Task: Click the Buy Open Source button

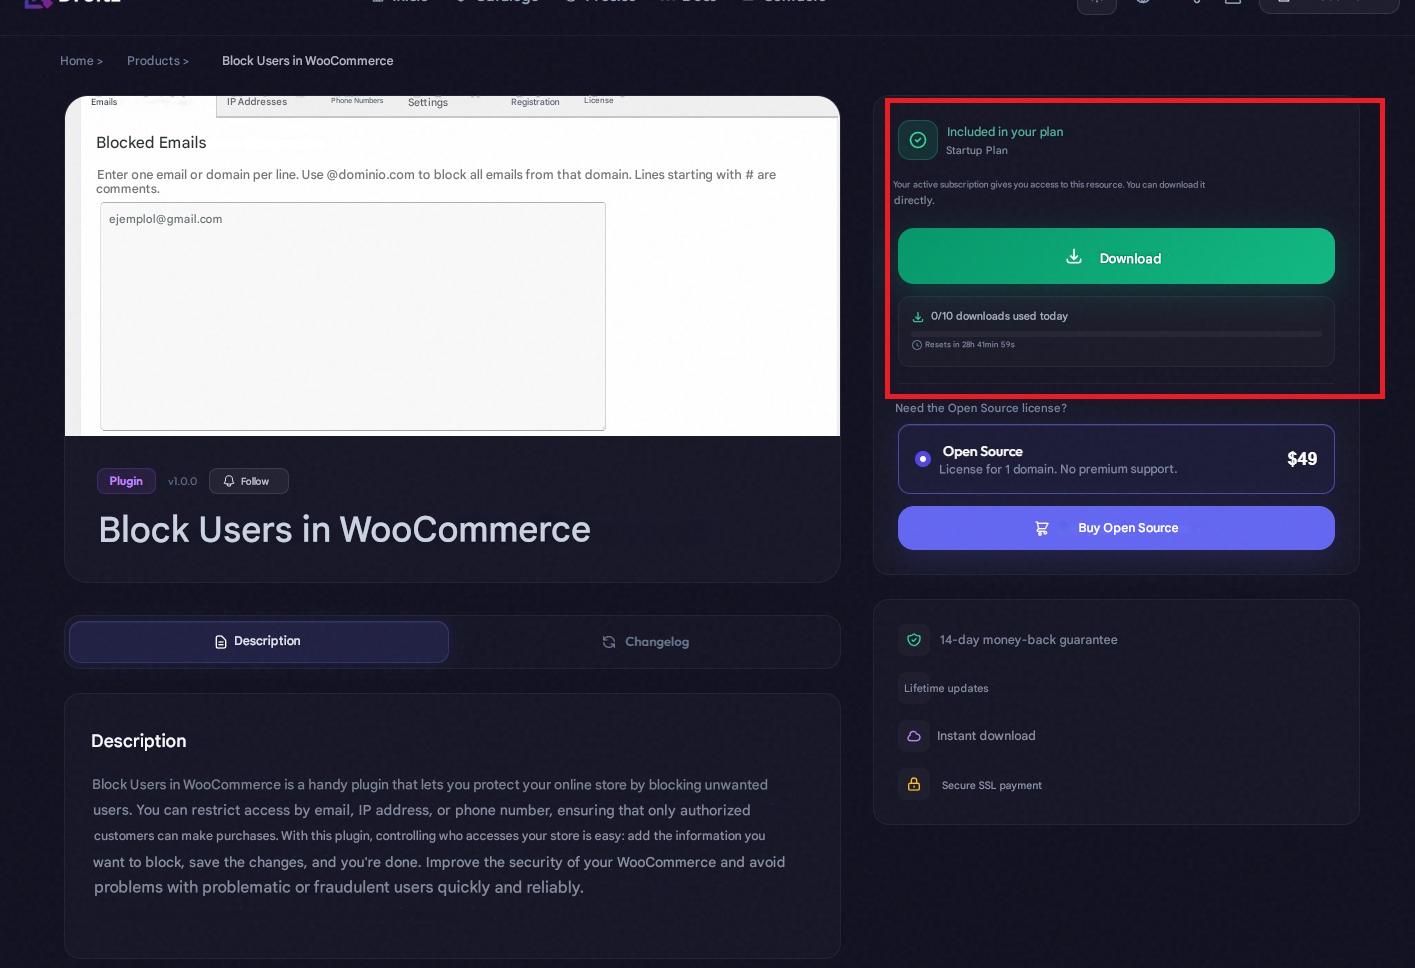Action: tap(1115, 528)
